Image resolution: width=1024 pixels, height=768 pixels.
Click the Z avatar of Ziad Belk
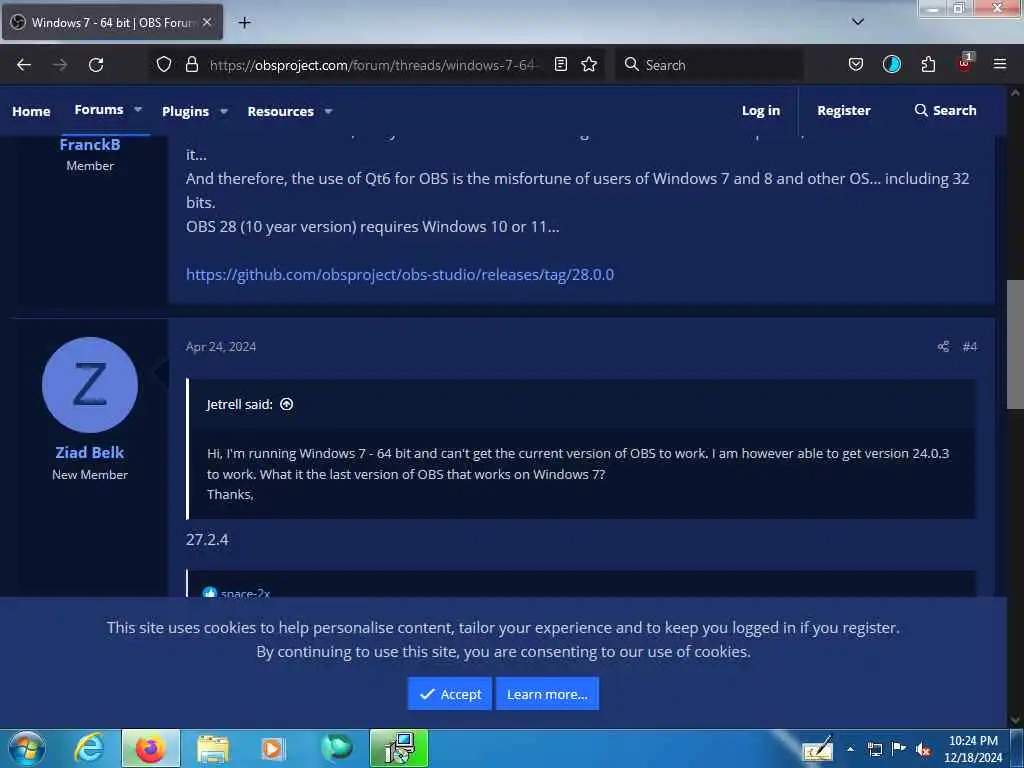tap(89, 385)
